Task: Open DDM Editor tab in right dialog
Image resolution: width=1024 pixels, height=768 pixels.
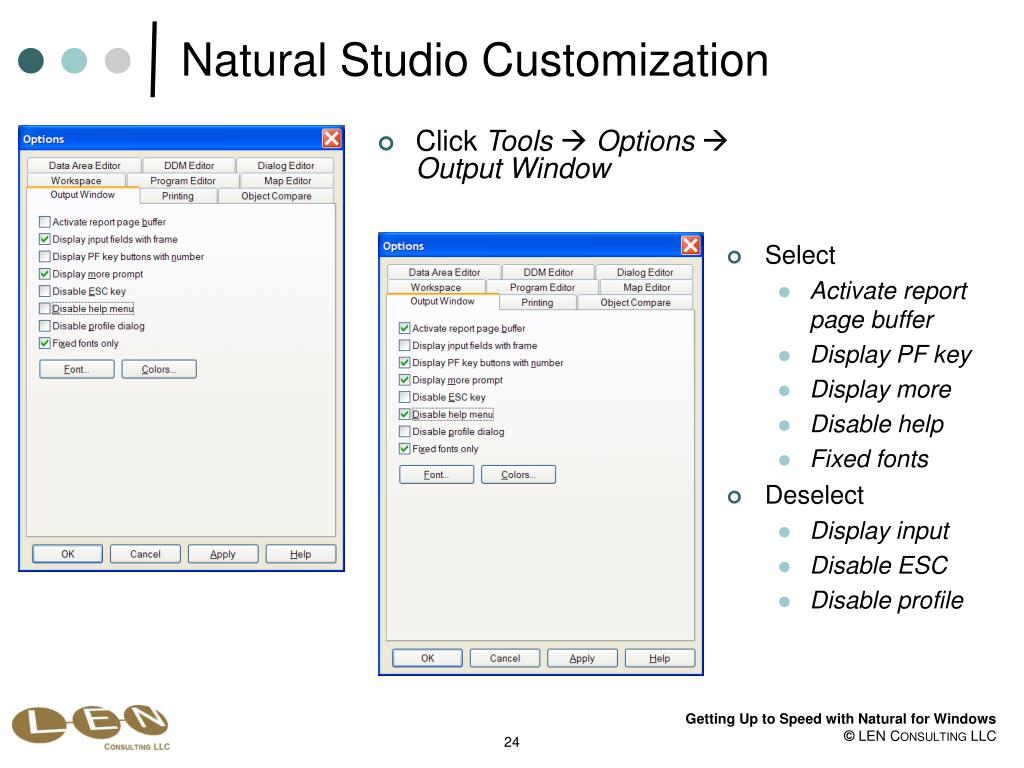Action: [548, 272]
